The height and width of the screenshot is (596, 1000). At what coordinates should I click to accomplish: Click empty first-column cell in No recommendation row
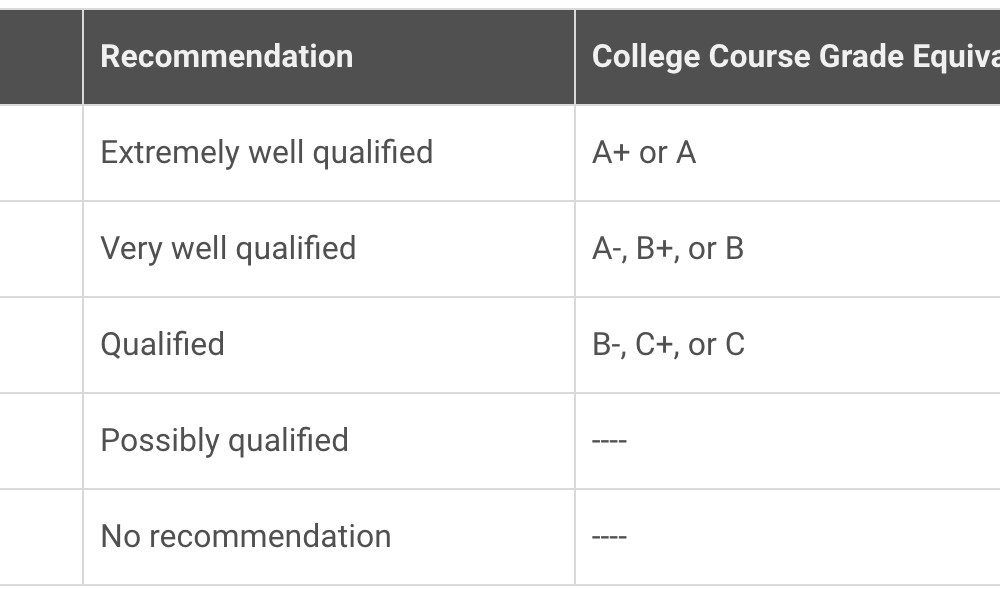tap(41, 537)
